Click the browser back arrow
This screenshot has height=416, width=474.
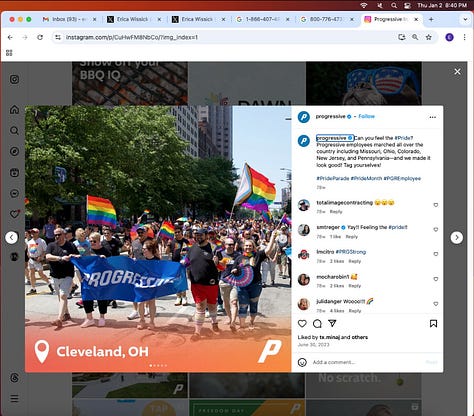[10, 37]
